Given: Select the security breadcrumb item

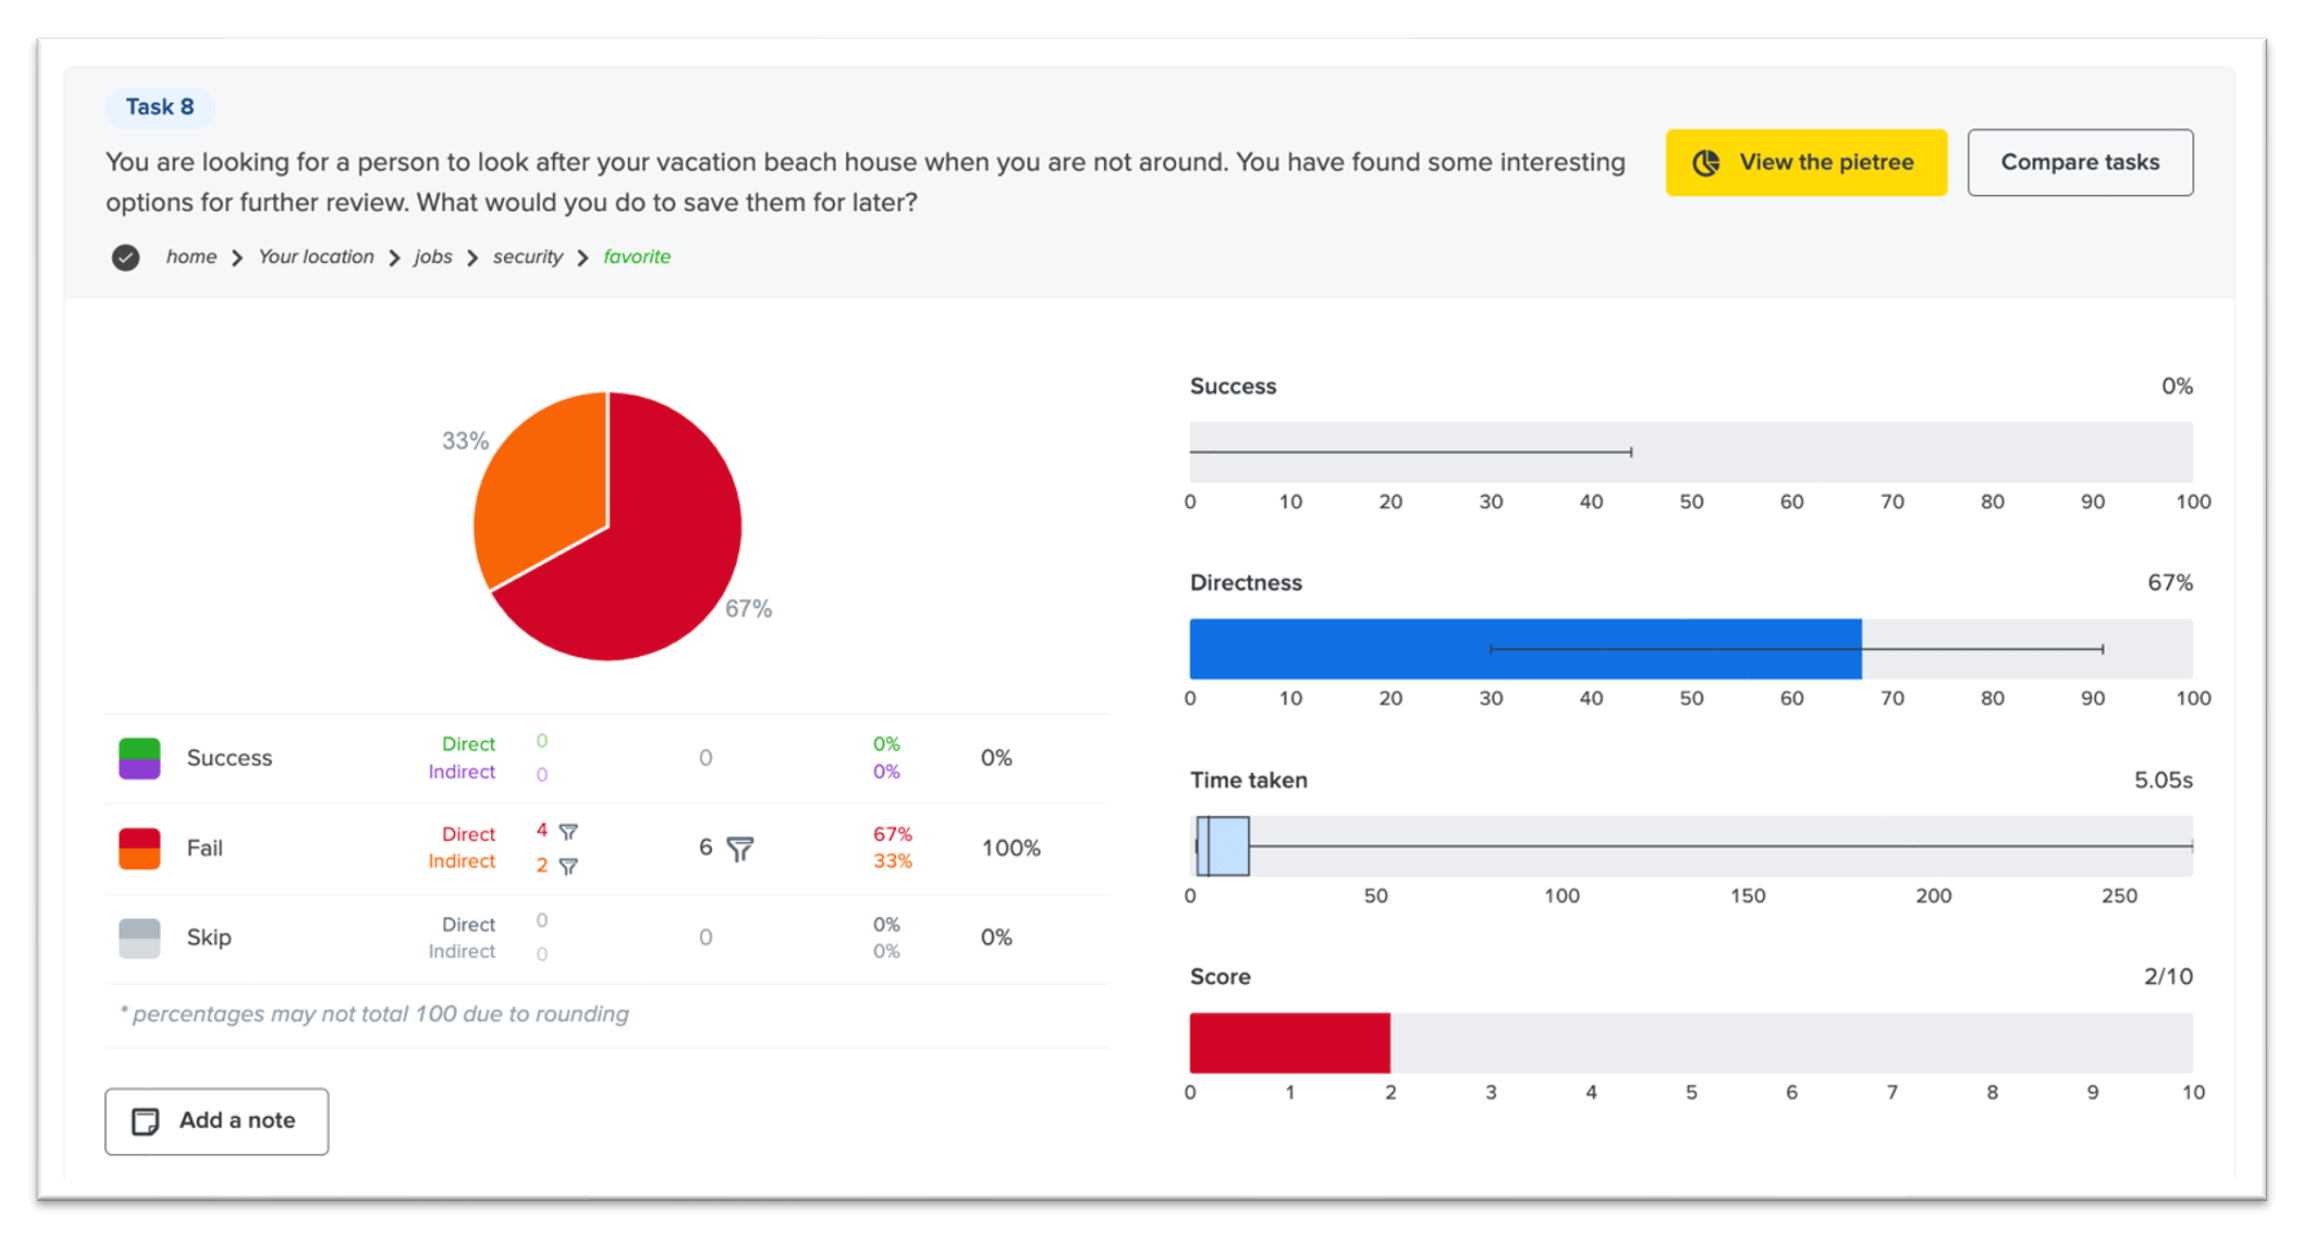Looking at the screenshot, I should 527,257.
